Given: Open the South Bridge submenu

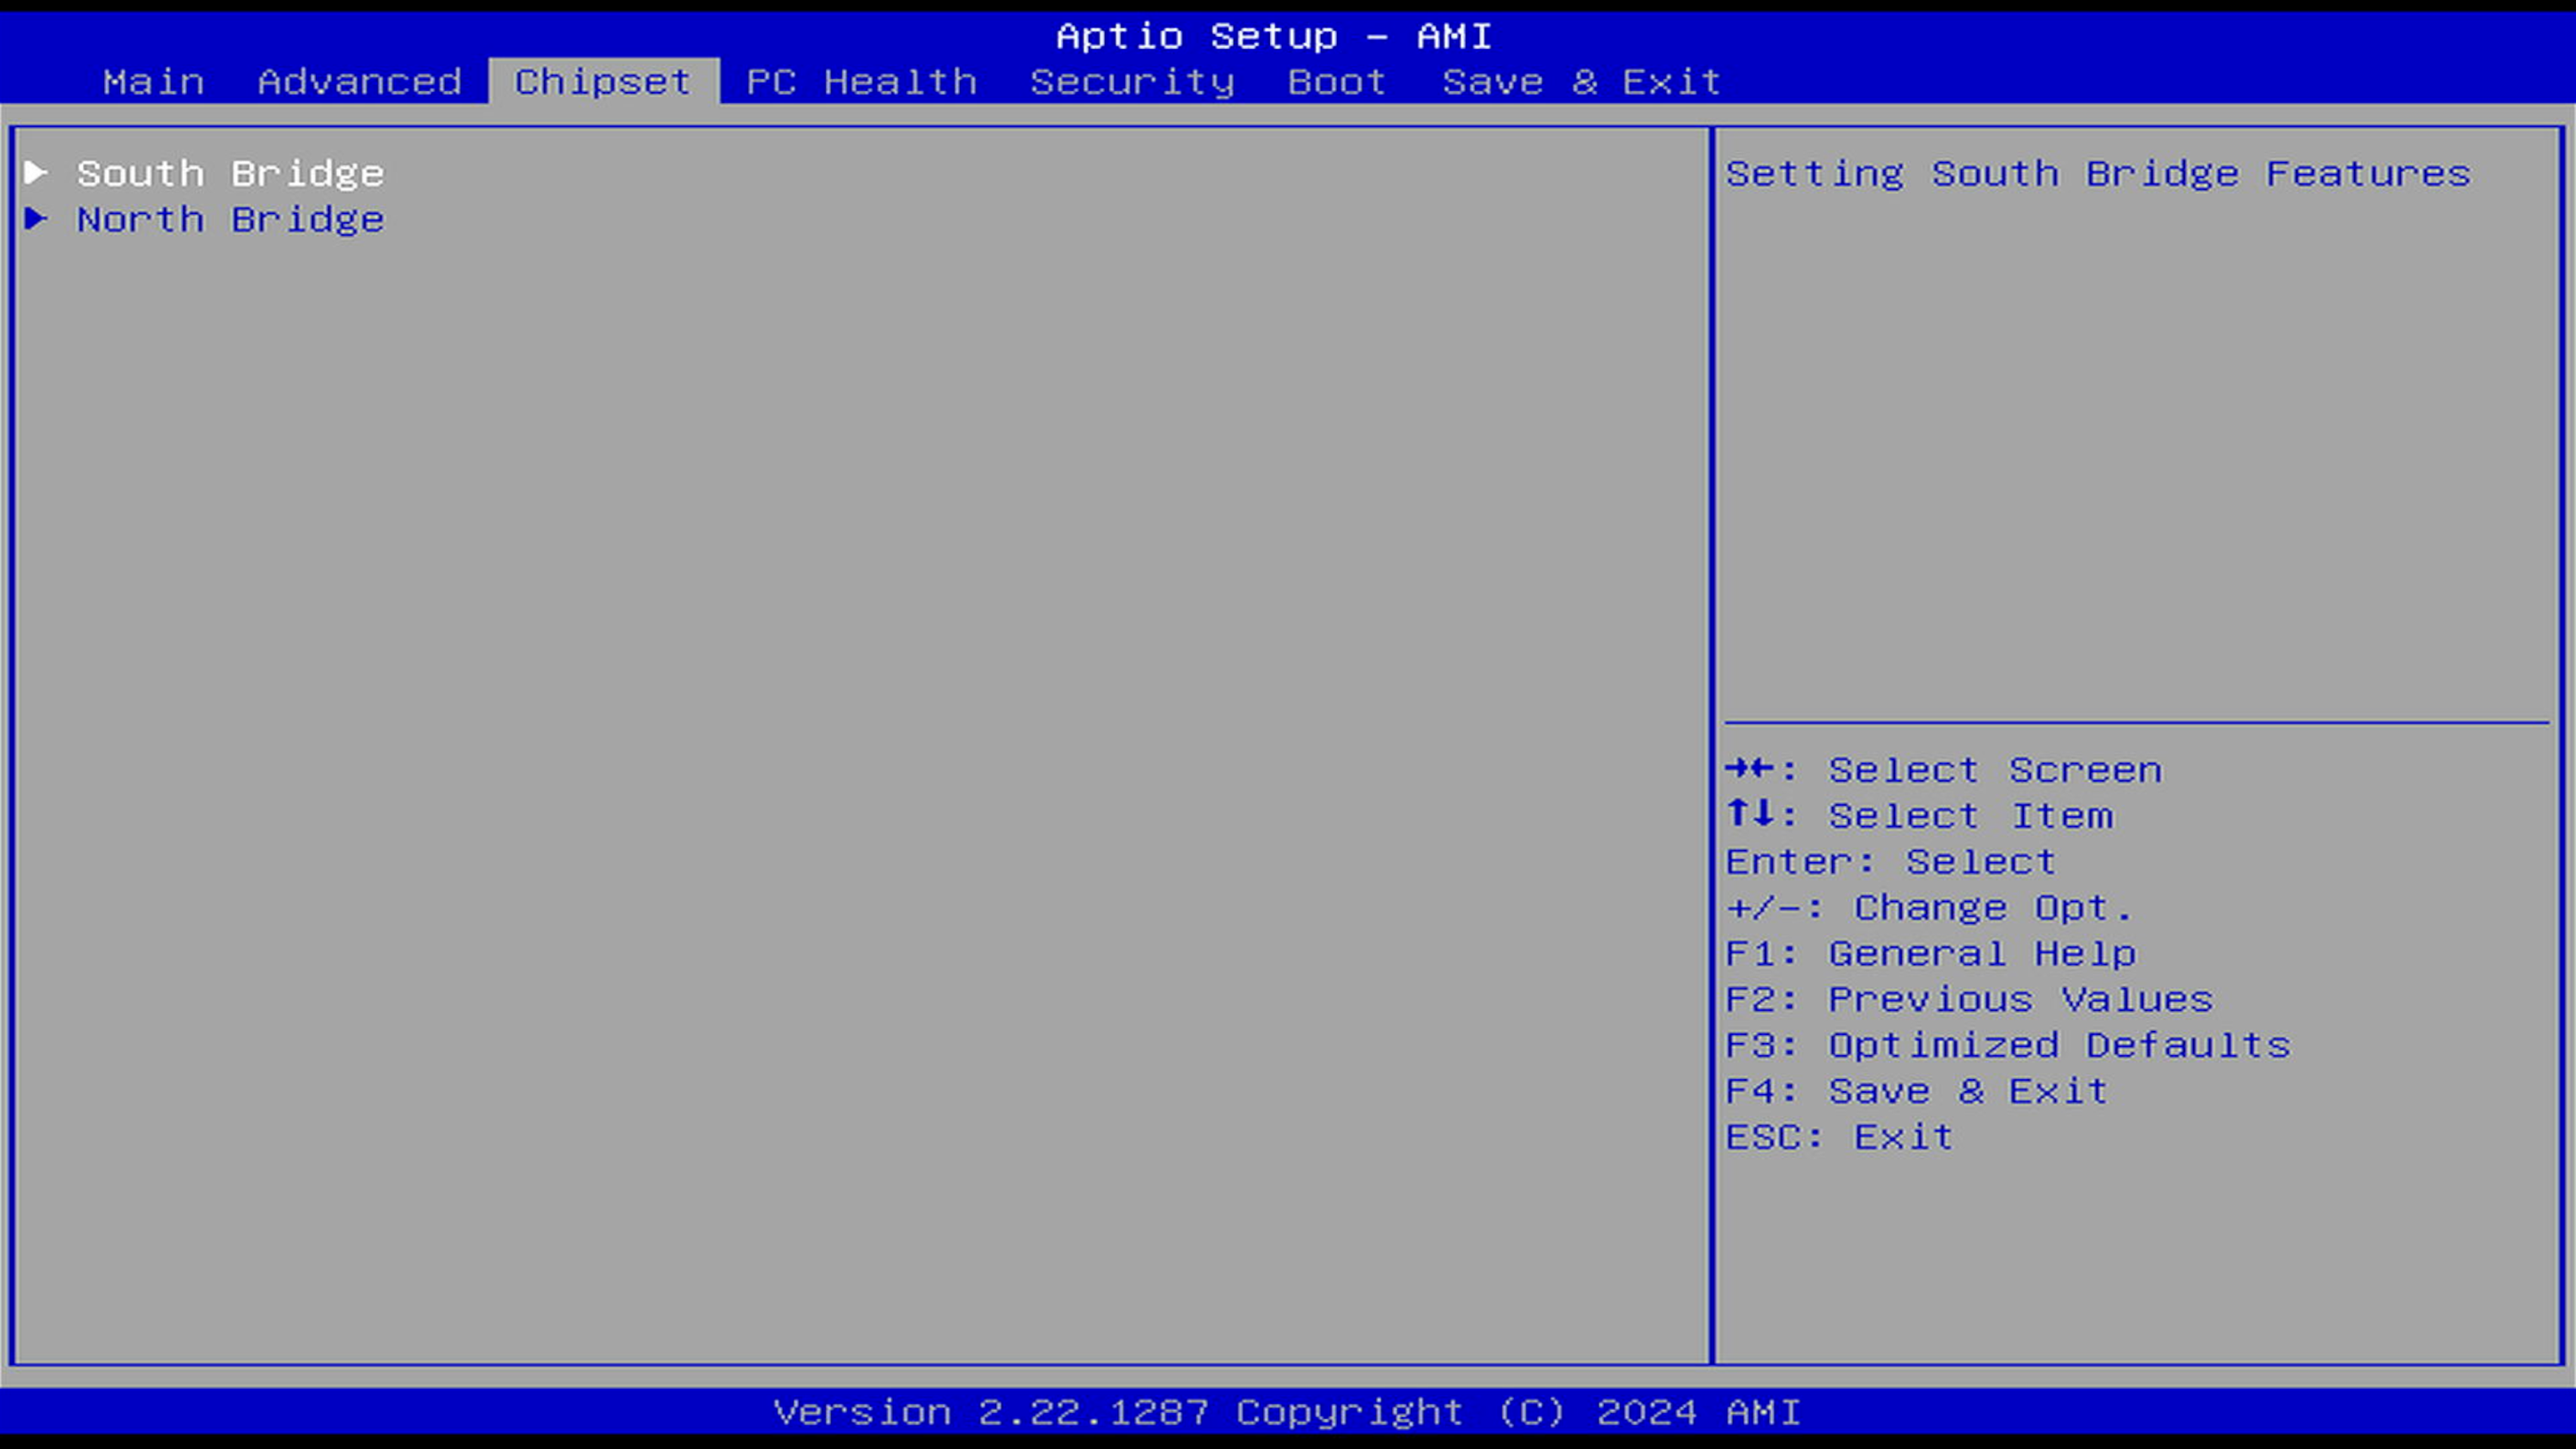Looking at the screenshot, I should [230, 174].
